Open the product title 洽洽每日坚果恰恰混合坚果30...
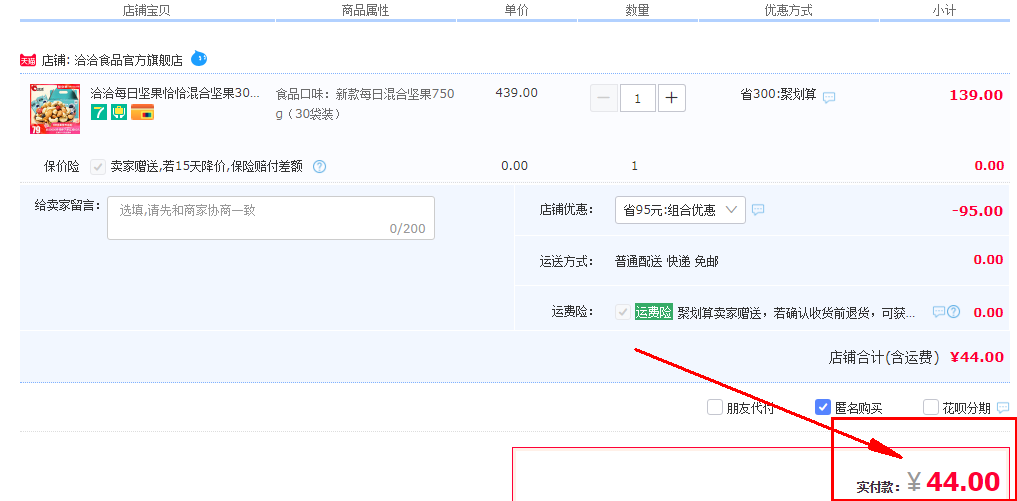Image resolution: width=1017 pixels, height=501 pixels. click(x=174, y=93)
